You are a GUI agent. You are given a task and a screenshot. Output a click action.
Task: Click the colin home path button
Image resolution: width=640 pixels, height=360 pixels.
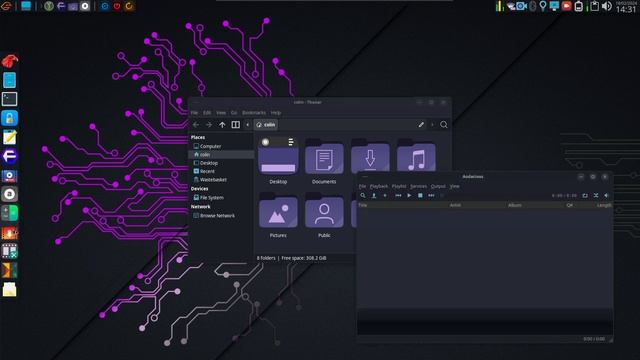266,124
